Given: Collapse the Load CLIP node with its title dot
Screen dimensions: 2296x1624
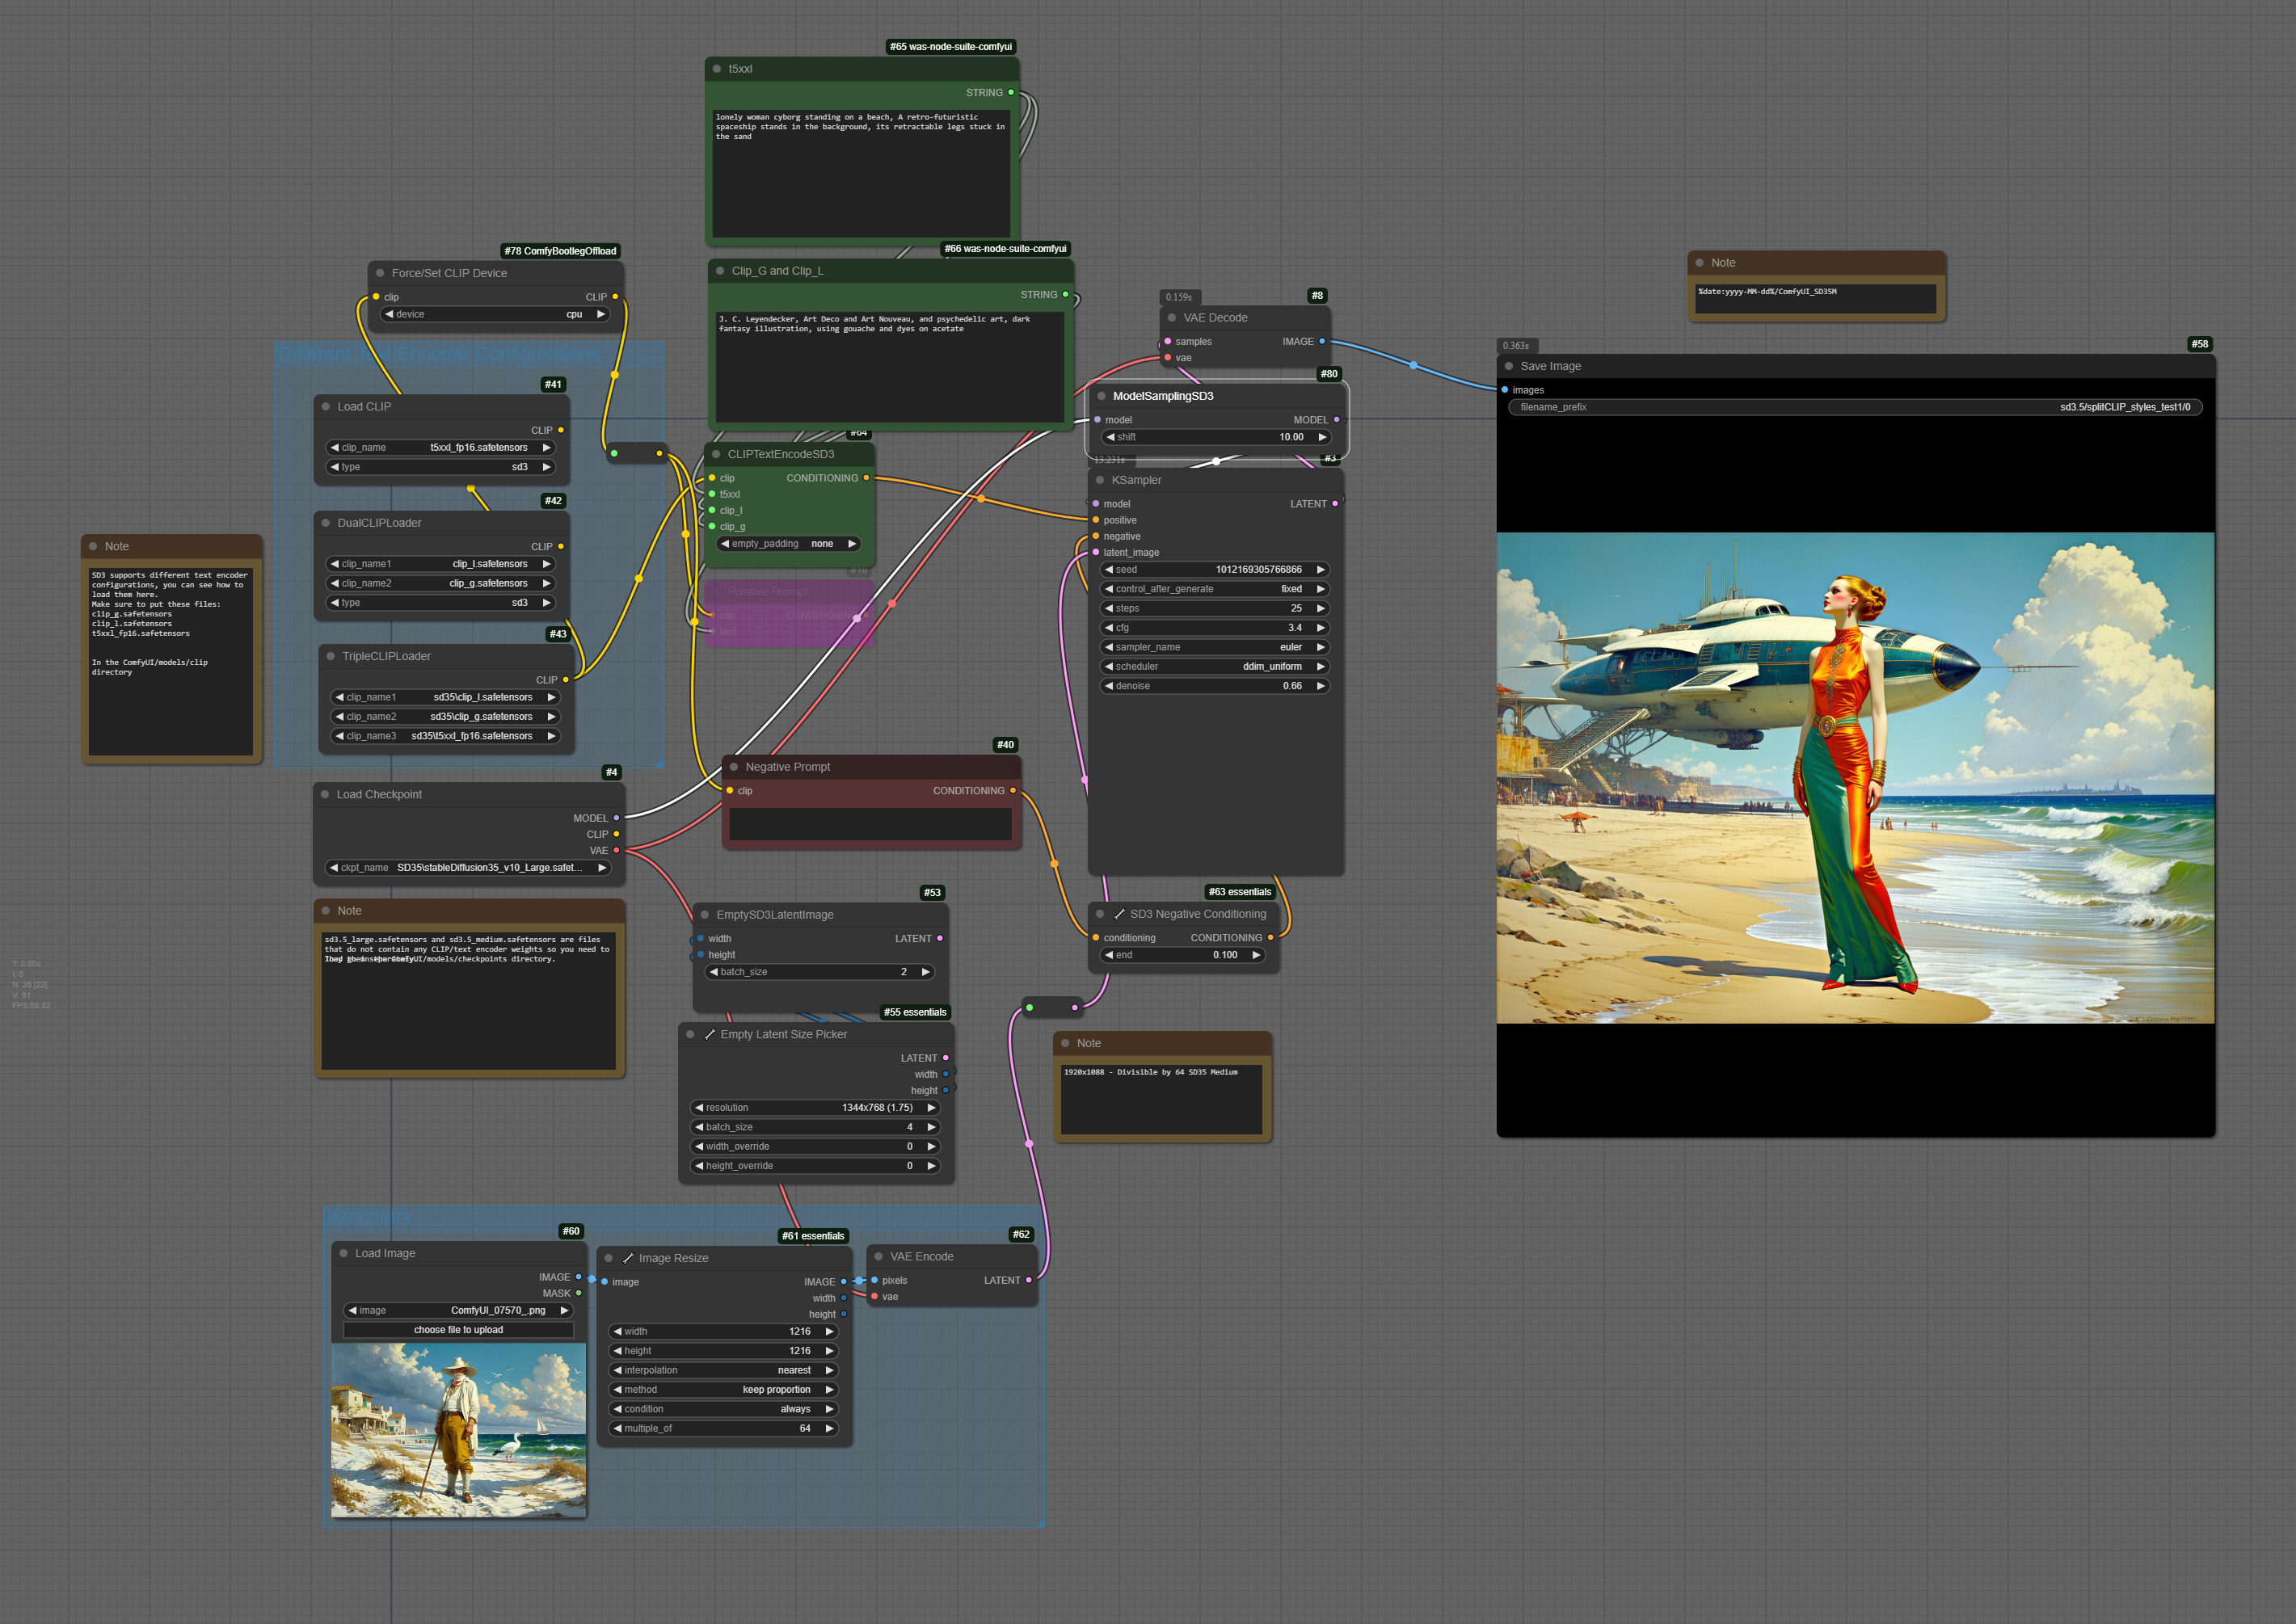Looking at the screenshot, I should click(x=326, y=407).
